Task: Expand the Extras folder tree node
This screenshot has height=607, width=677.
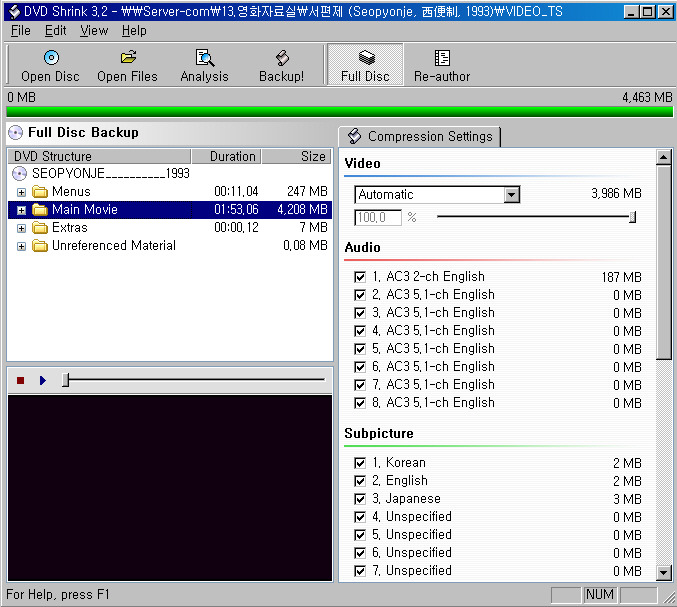Action: click(22, 228)
